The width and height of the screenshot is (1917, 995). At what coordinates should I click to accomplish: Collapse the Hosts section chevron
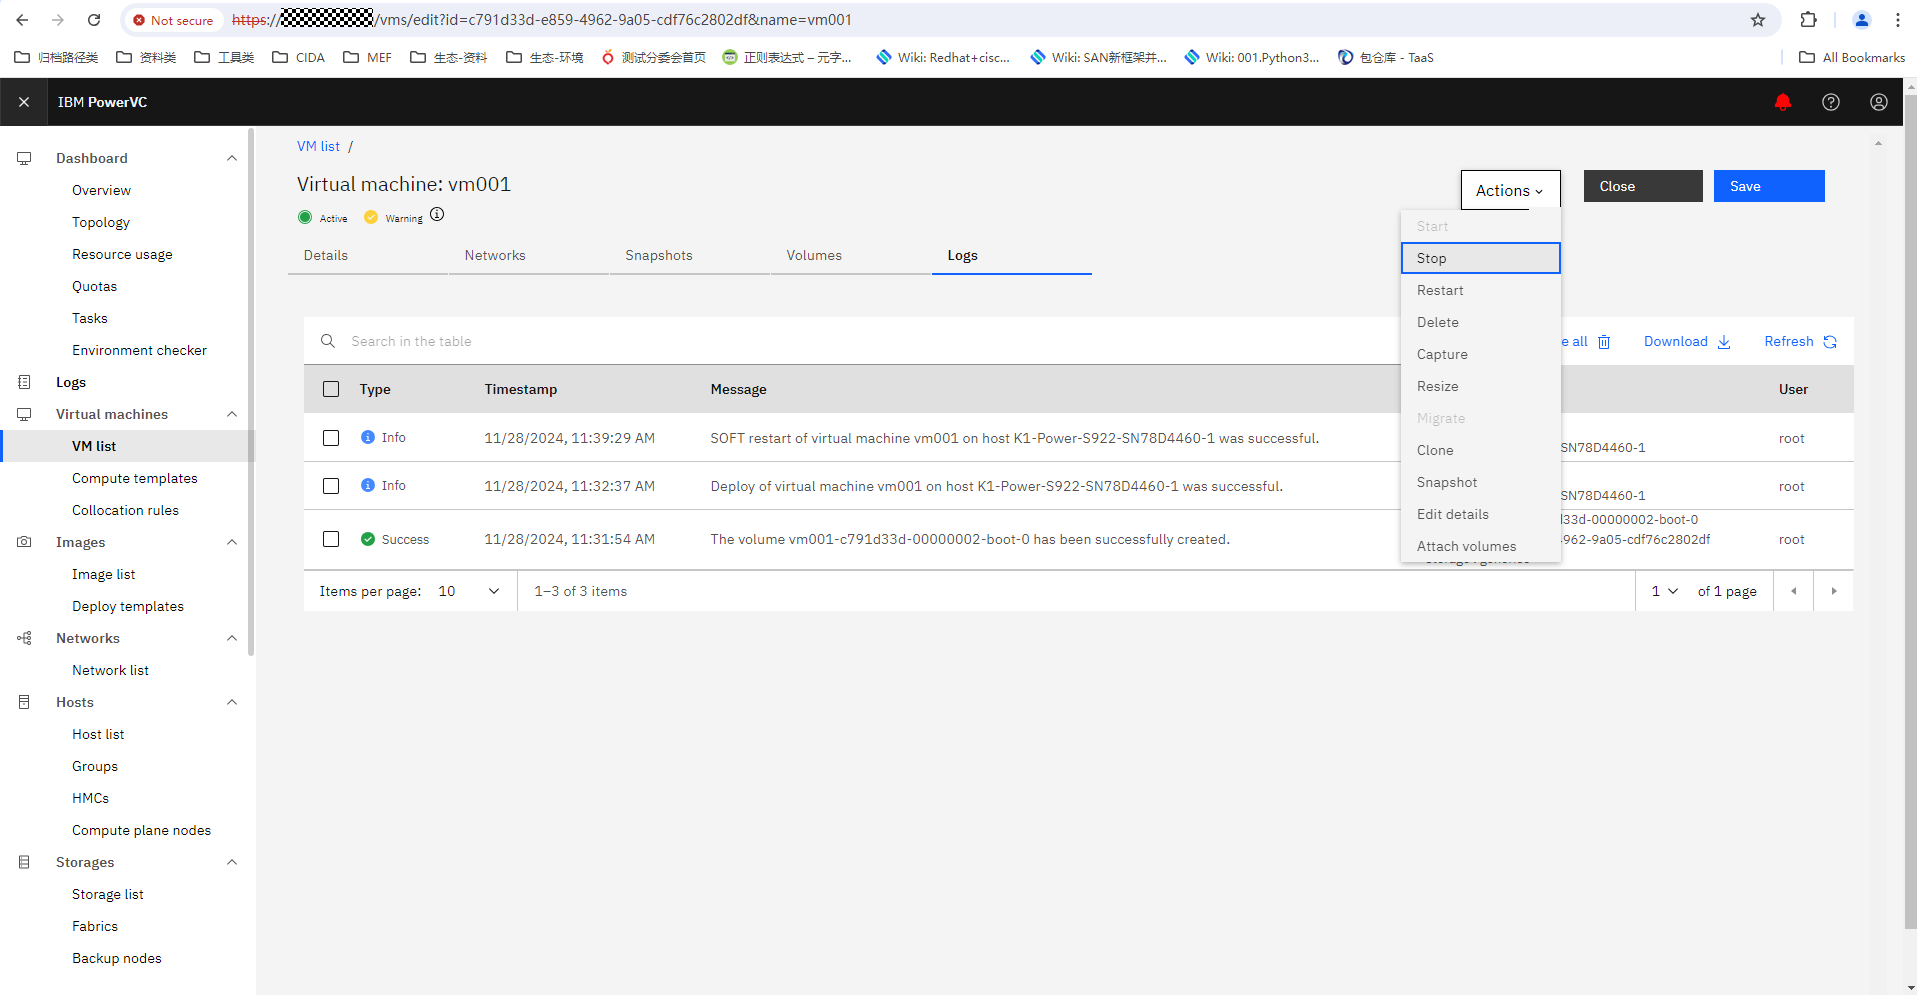232,702
